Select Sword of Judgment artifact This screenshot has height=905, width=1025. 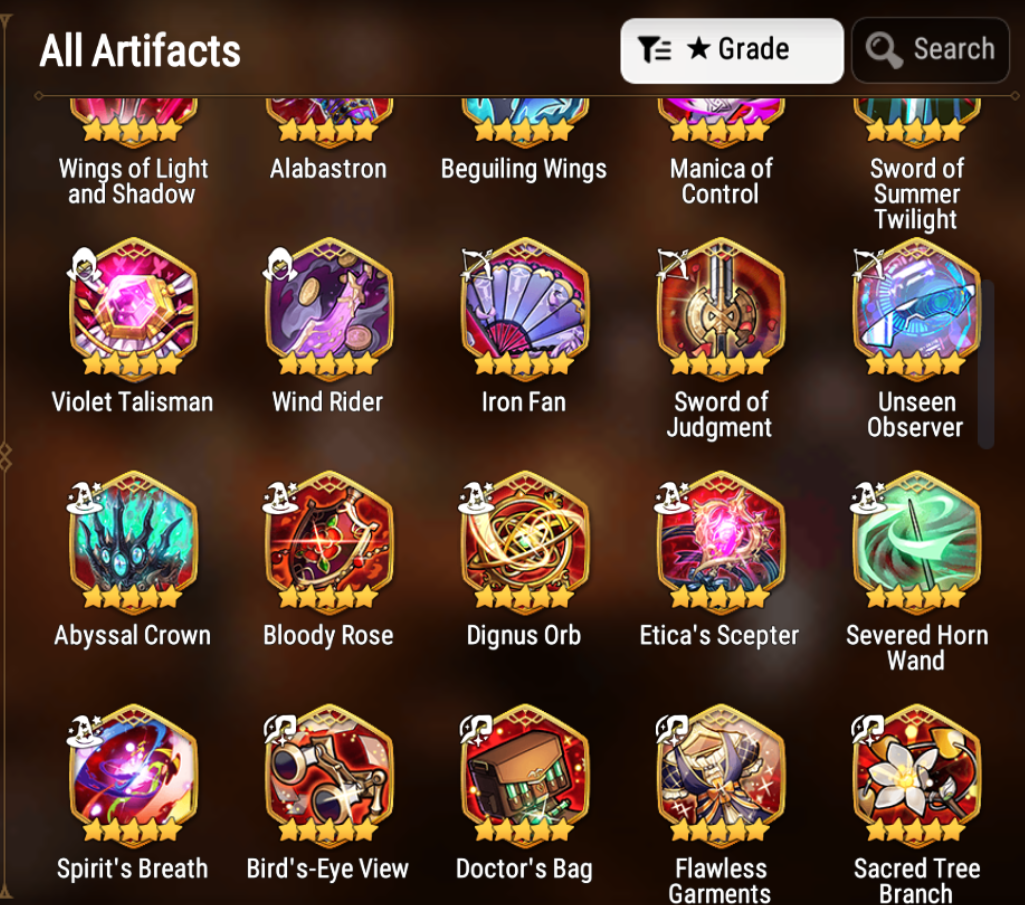click(720, 309)
